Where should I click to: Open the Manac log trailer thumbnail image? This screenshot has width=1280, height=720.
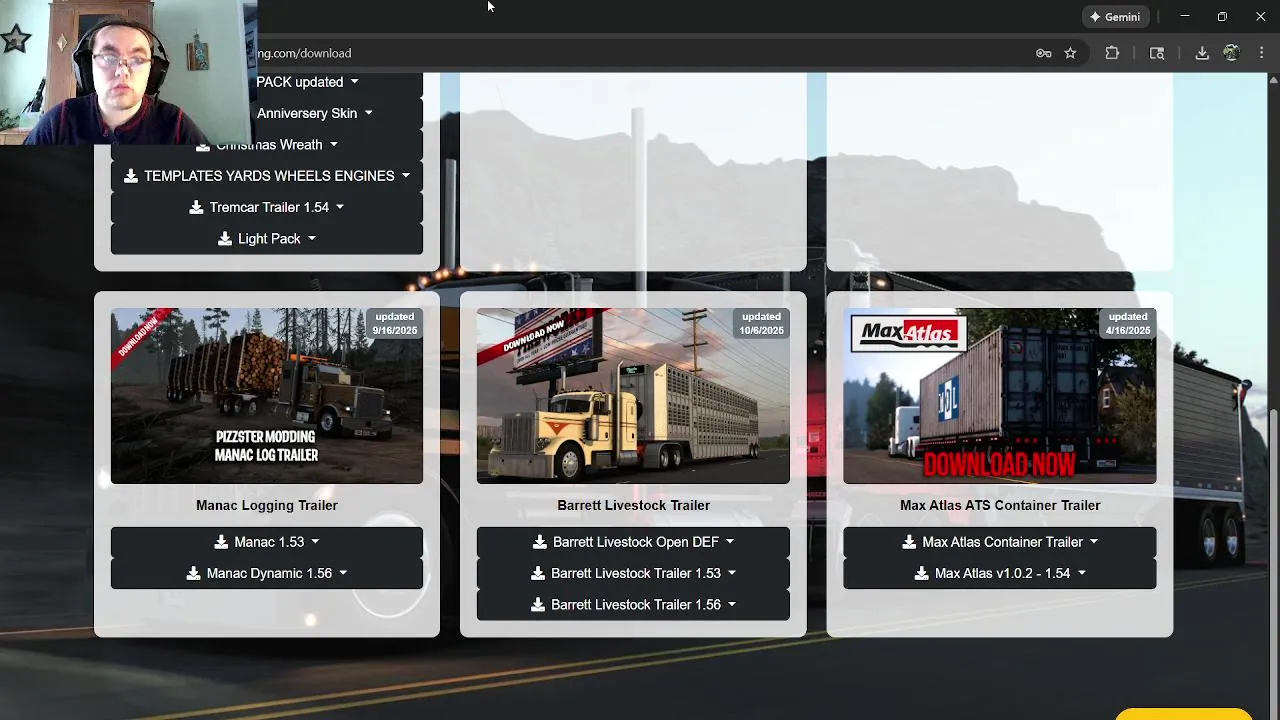pyautogui.click(x=267, y=396)
